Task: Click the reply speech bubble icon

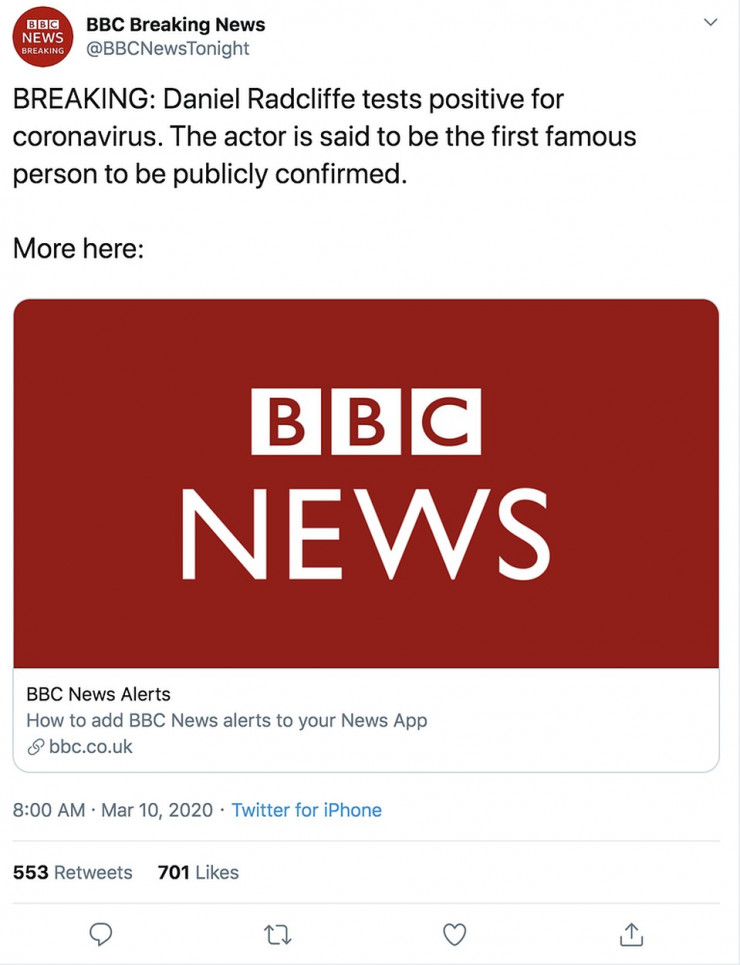Action: [101, 934]
